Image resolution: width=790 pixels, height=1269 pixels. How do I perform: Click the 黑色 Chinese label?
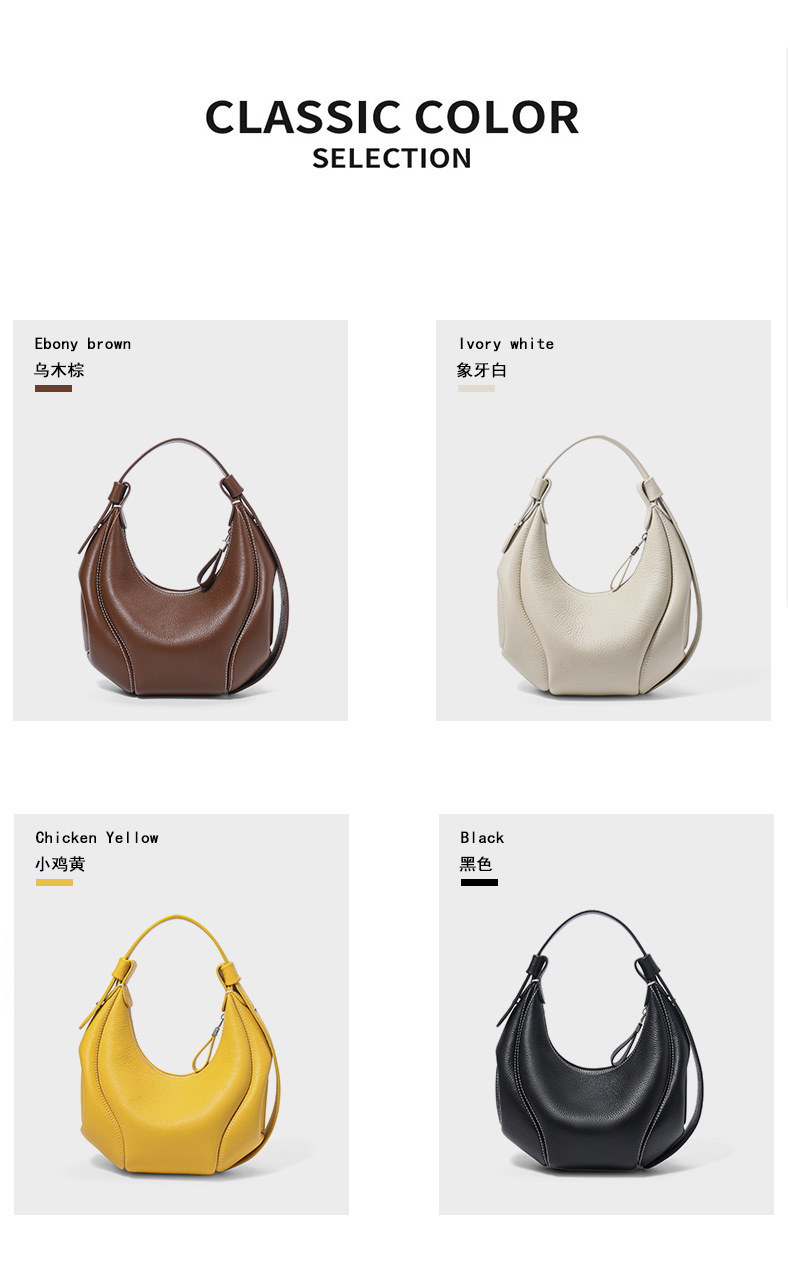(476, 864)
